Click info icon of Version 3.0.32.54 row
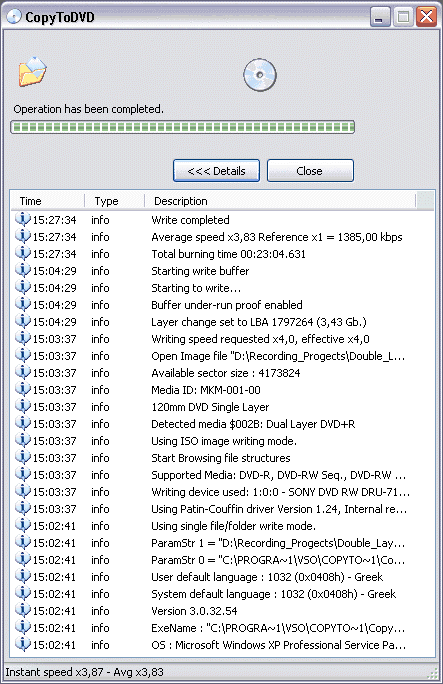This screenshot has height=684, width=443. (23, 610)
